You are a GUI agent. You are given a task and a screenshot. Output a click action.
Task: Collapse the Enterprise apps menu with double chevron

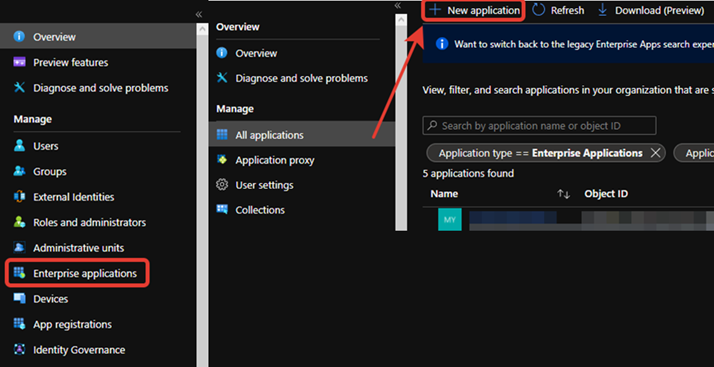(398, 5)
